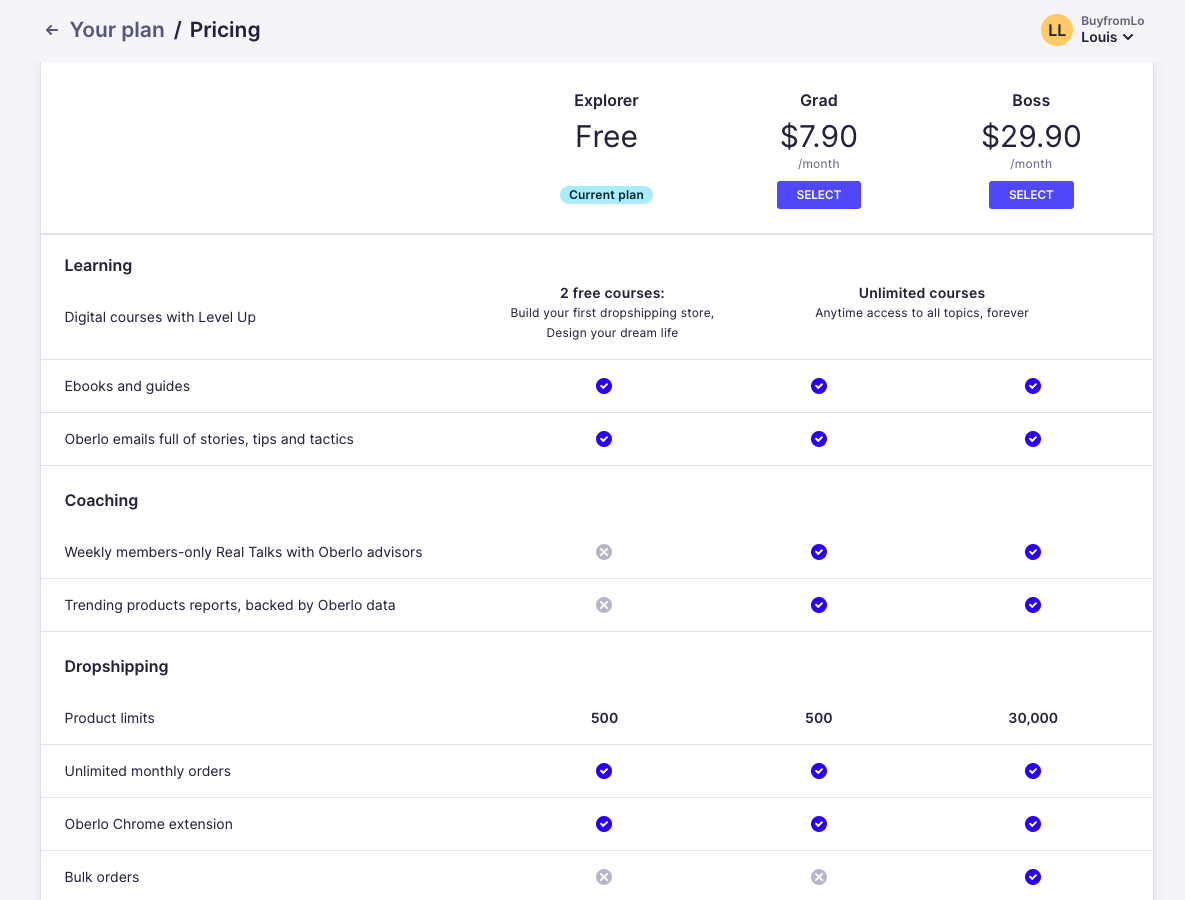Click Boss checkmark for Bulk orders row
The width and height of the screenshot is (1185, 900).
click(1032, 877)
